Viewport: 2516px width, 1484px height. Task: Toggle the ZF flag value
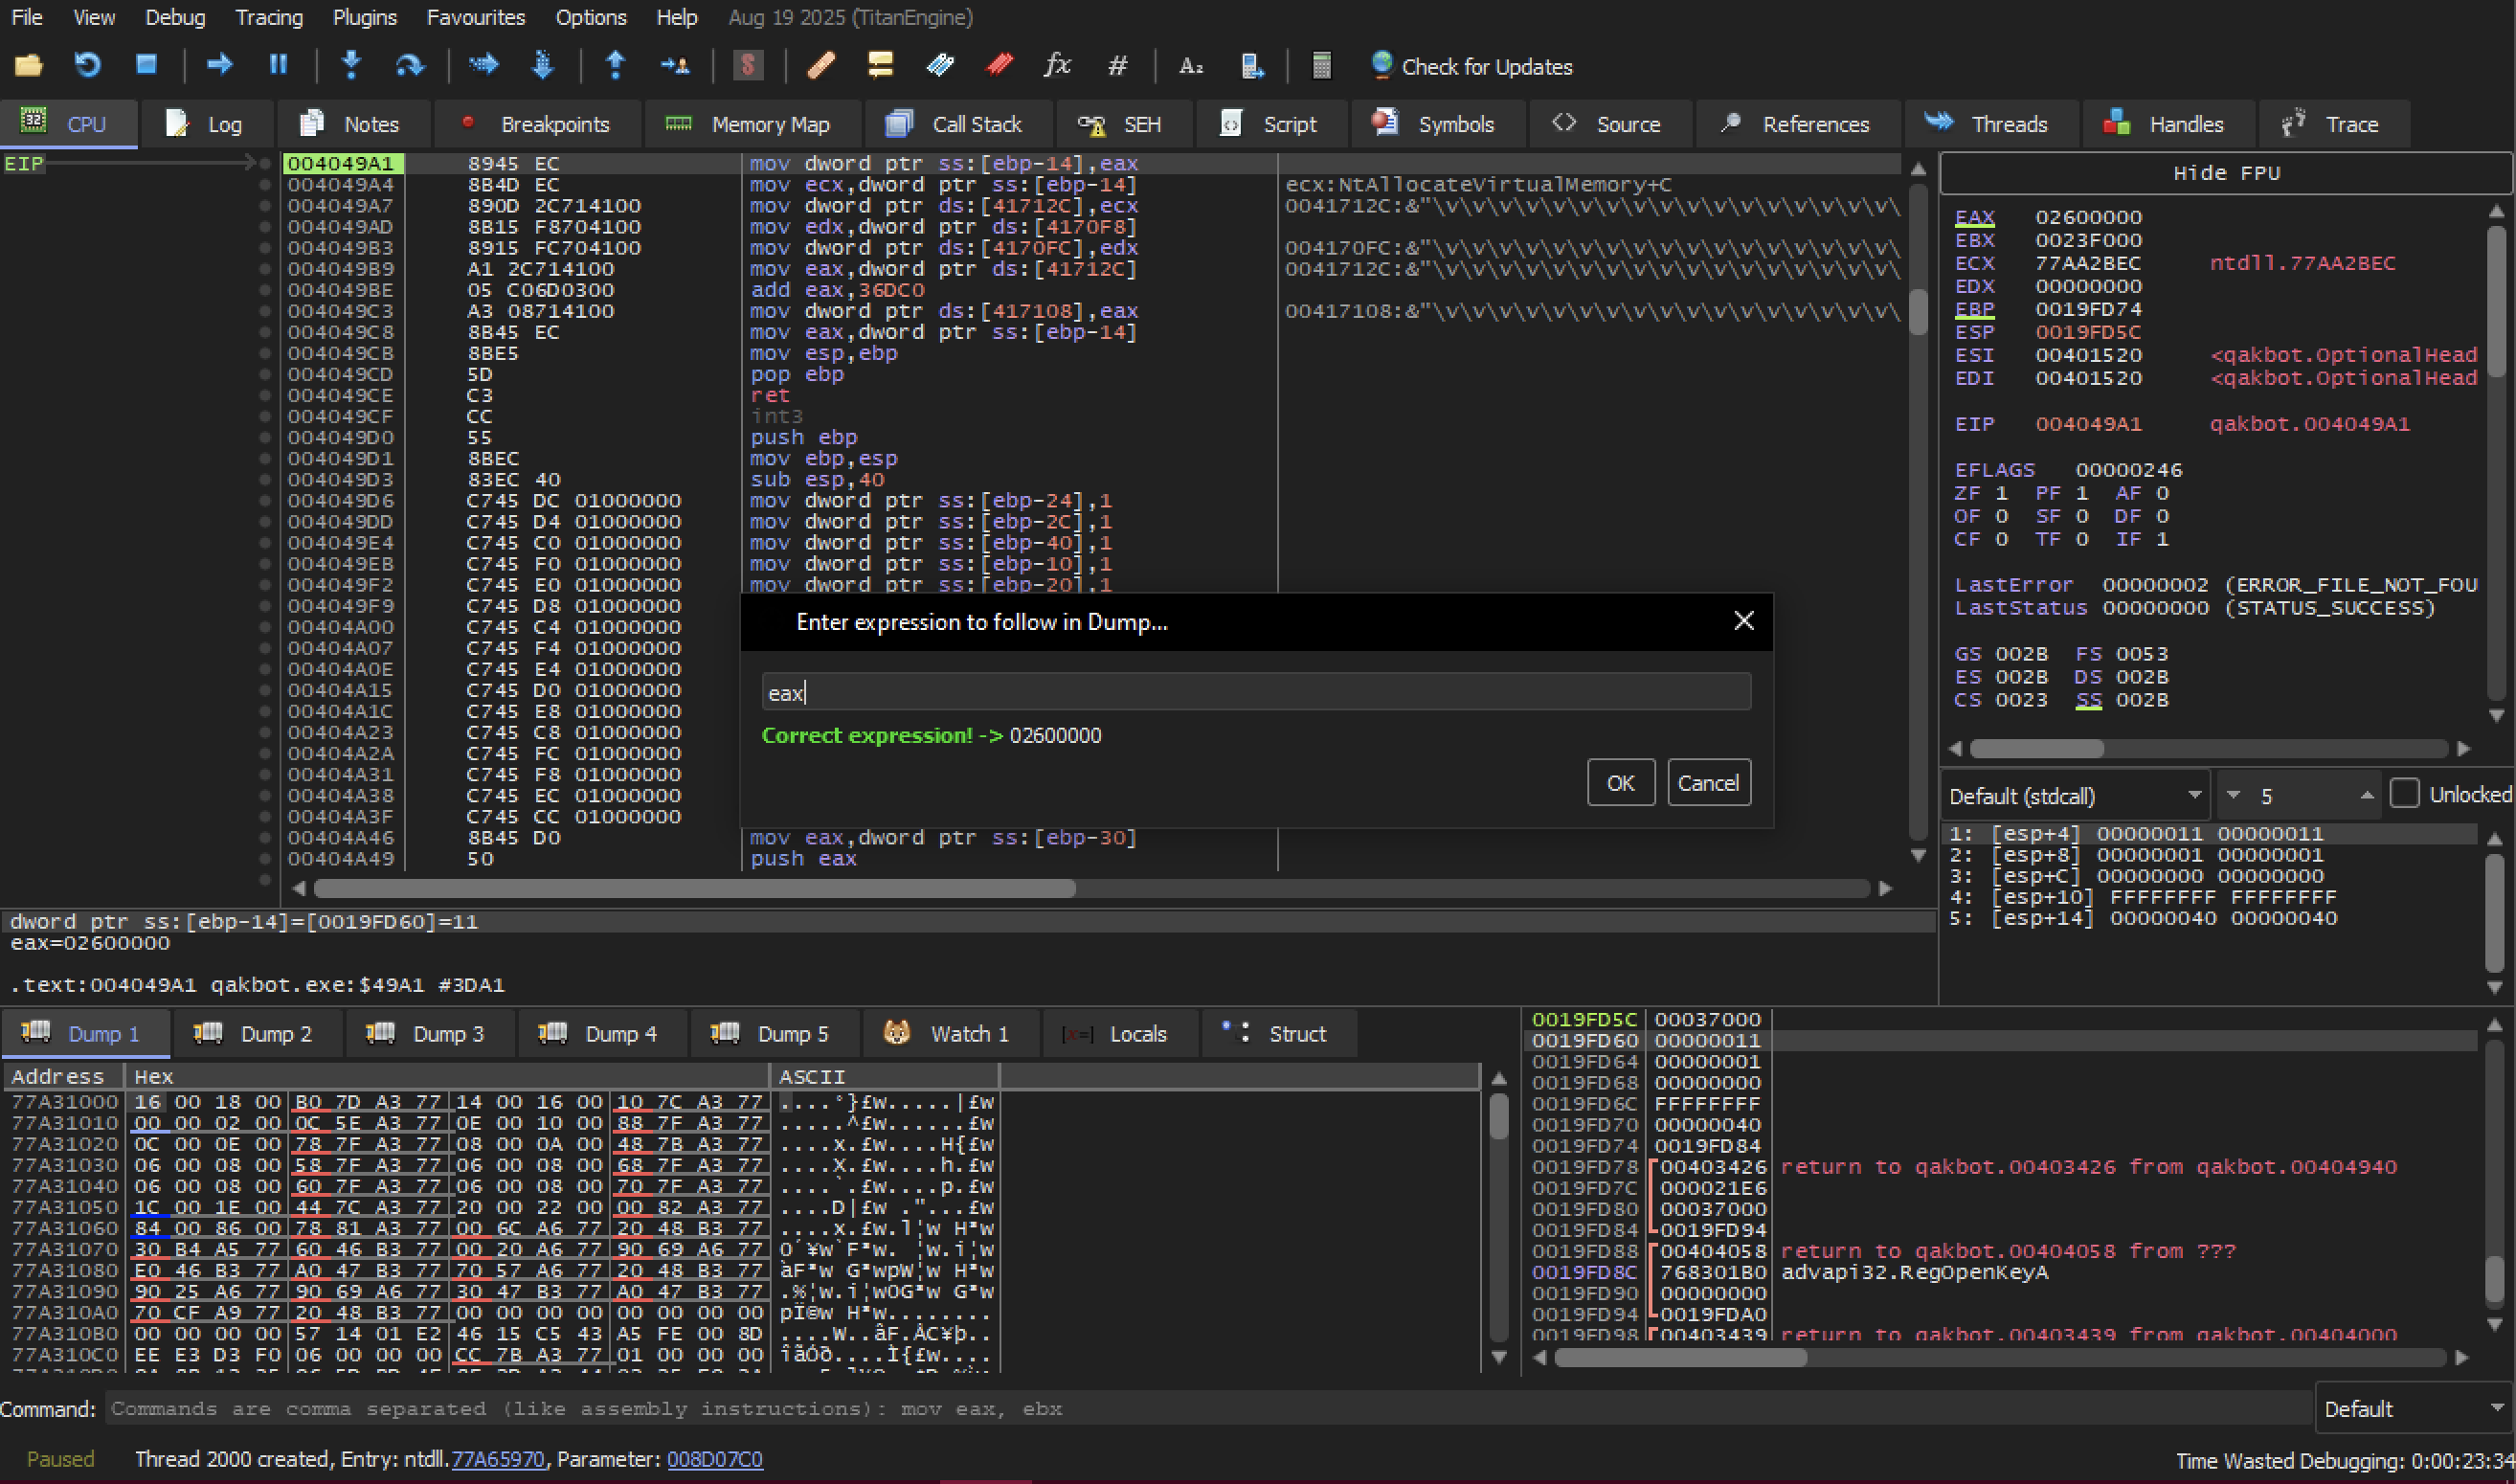click(2000, 493)
